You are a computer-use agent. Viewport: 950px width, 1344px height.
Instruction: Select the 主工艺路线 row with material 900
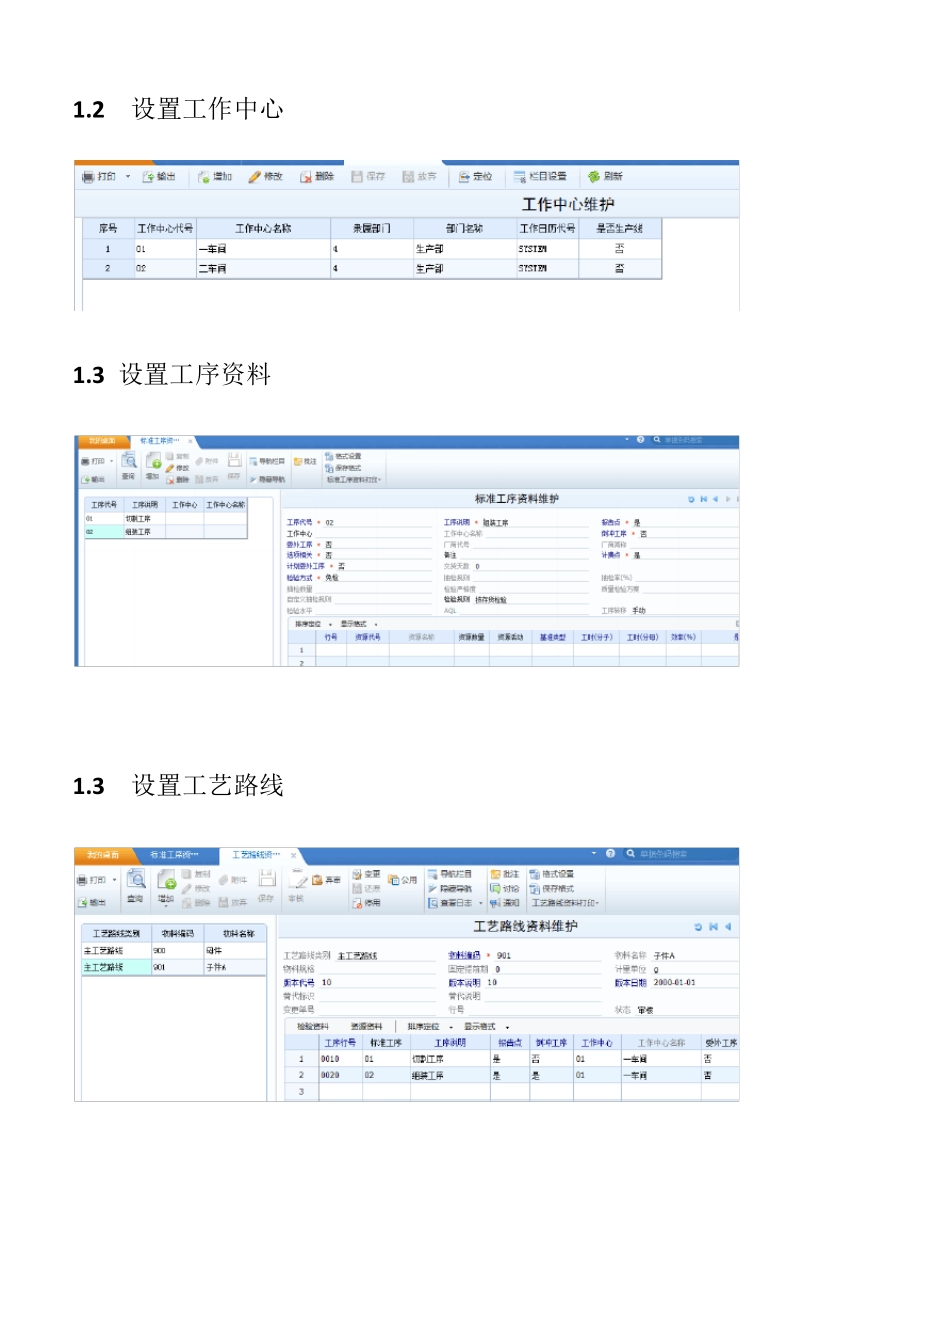point(173,950)
